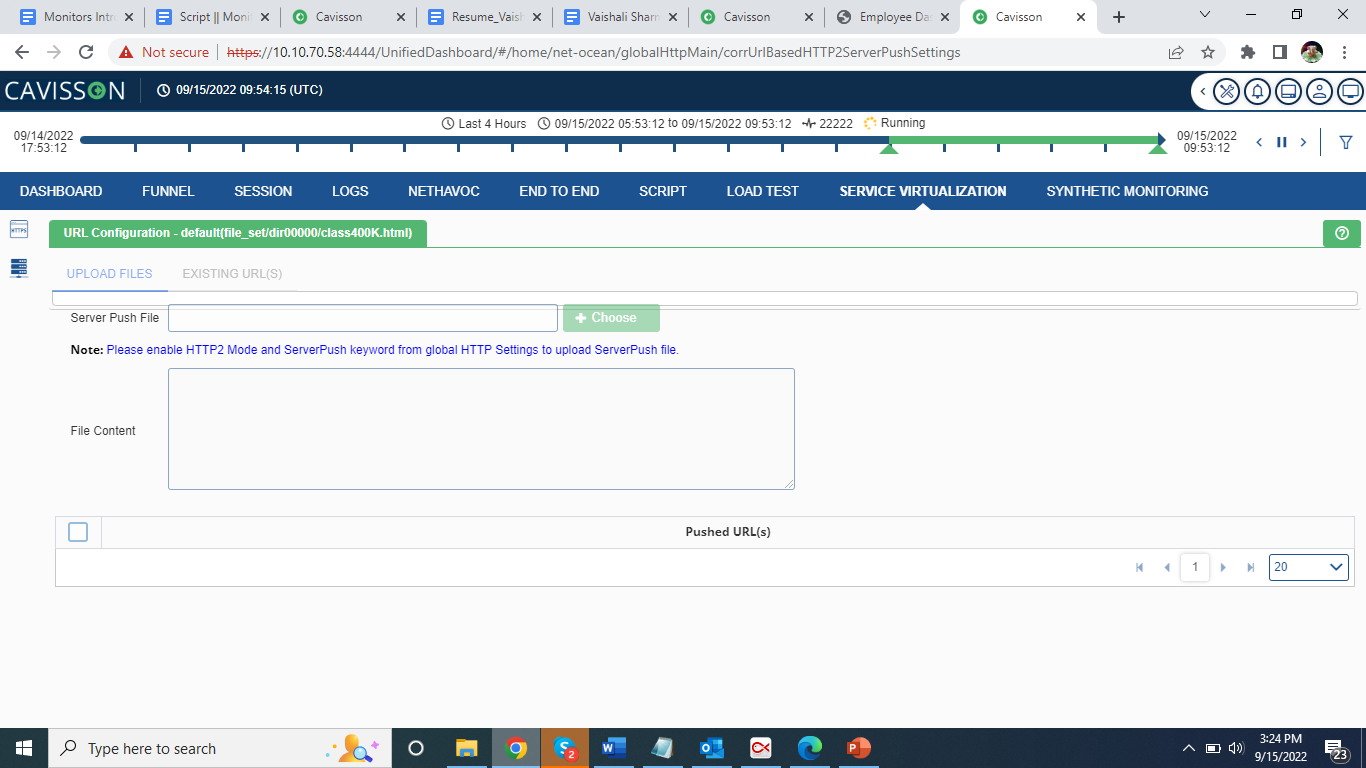Click inside the File Content text area
Screen dimensions: 1366x768
481,429
